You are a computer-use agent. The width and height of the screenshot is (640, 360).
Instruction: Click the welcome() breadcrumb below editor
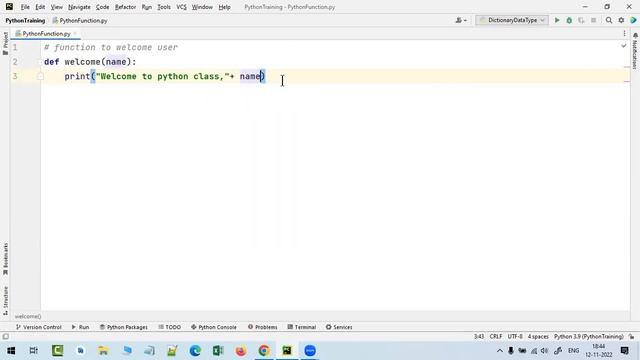pos(28,316)
